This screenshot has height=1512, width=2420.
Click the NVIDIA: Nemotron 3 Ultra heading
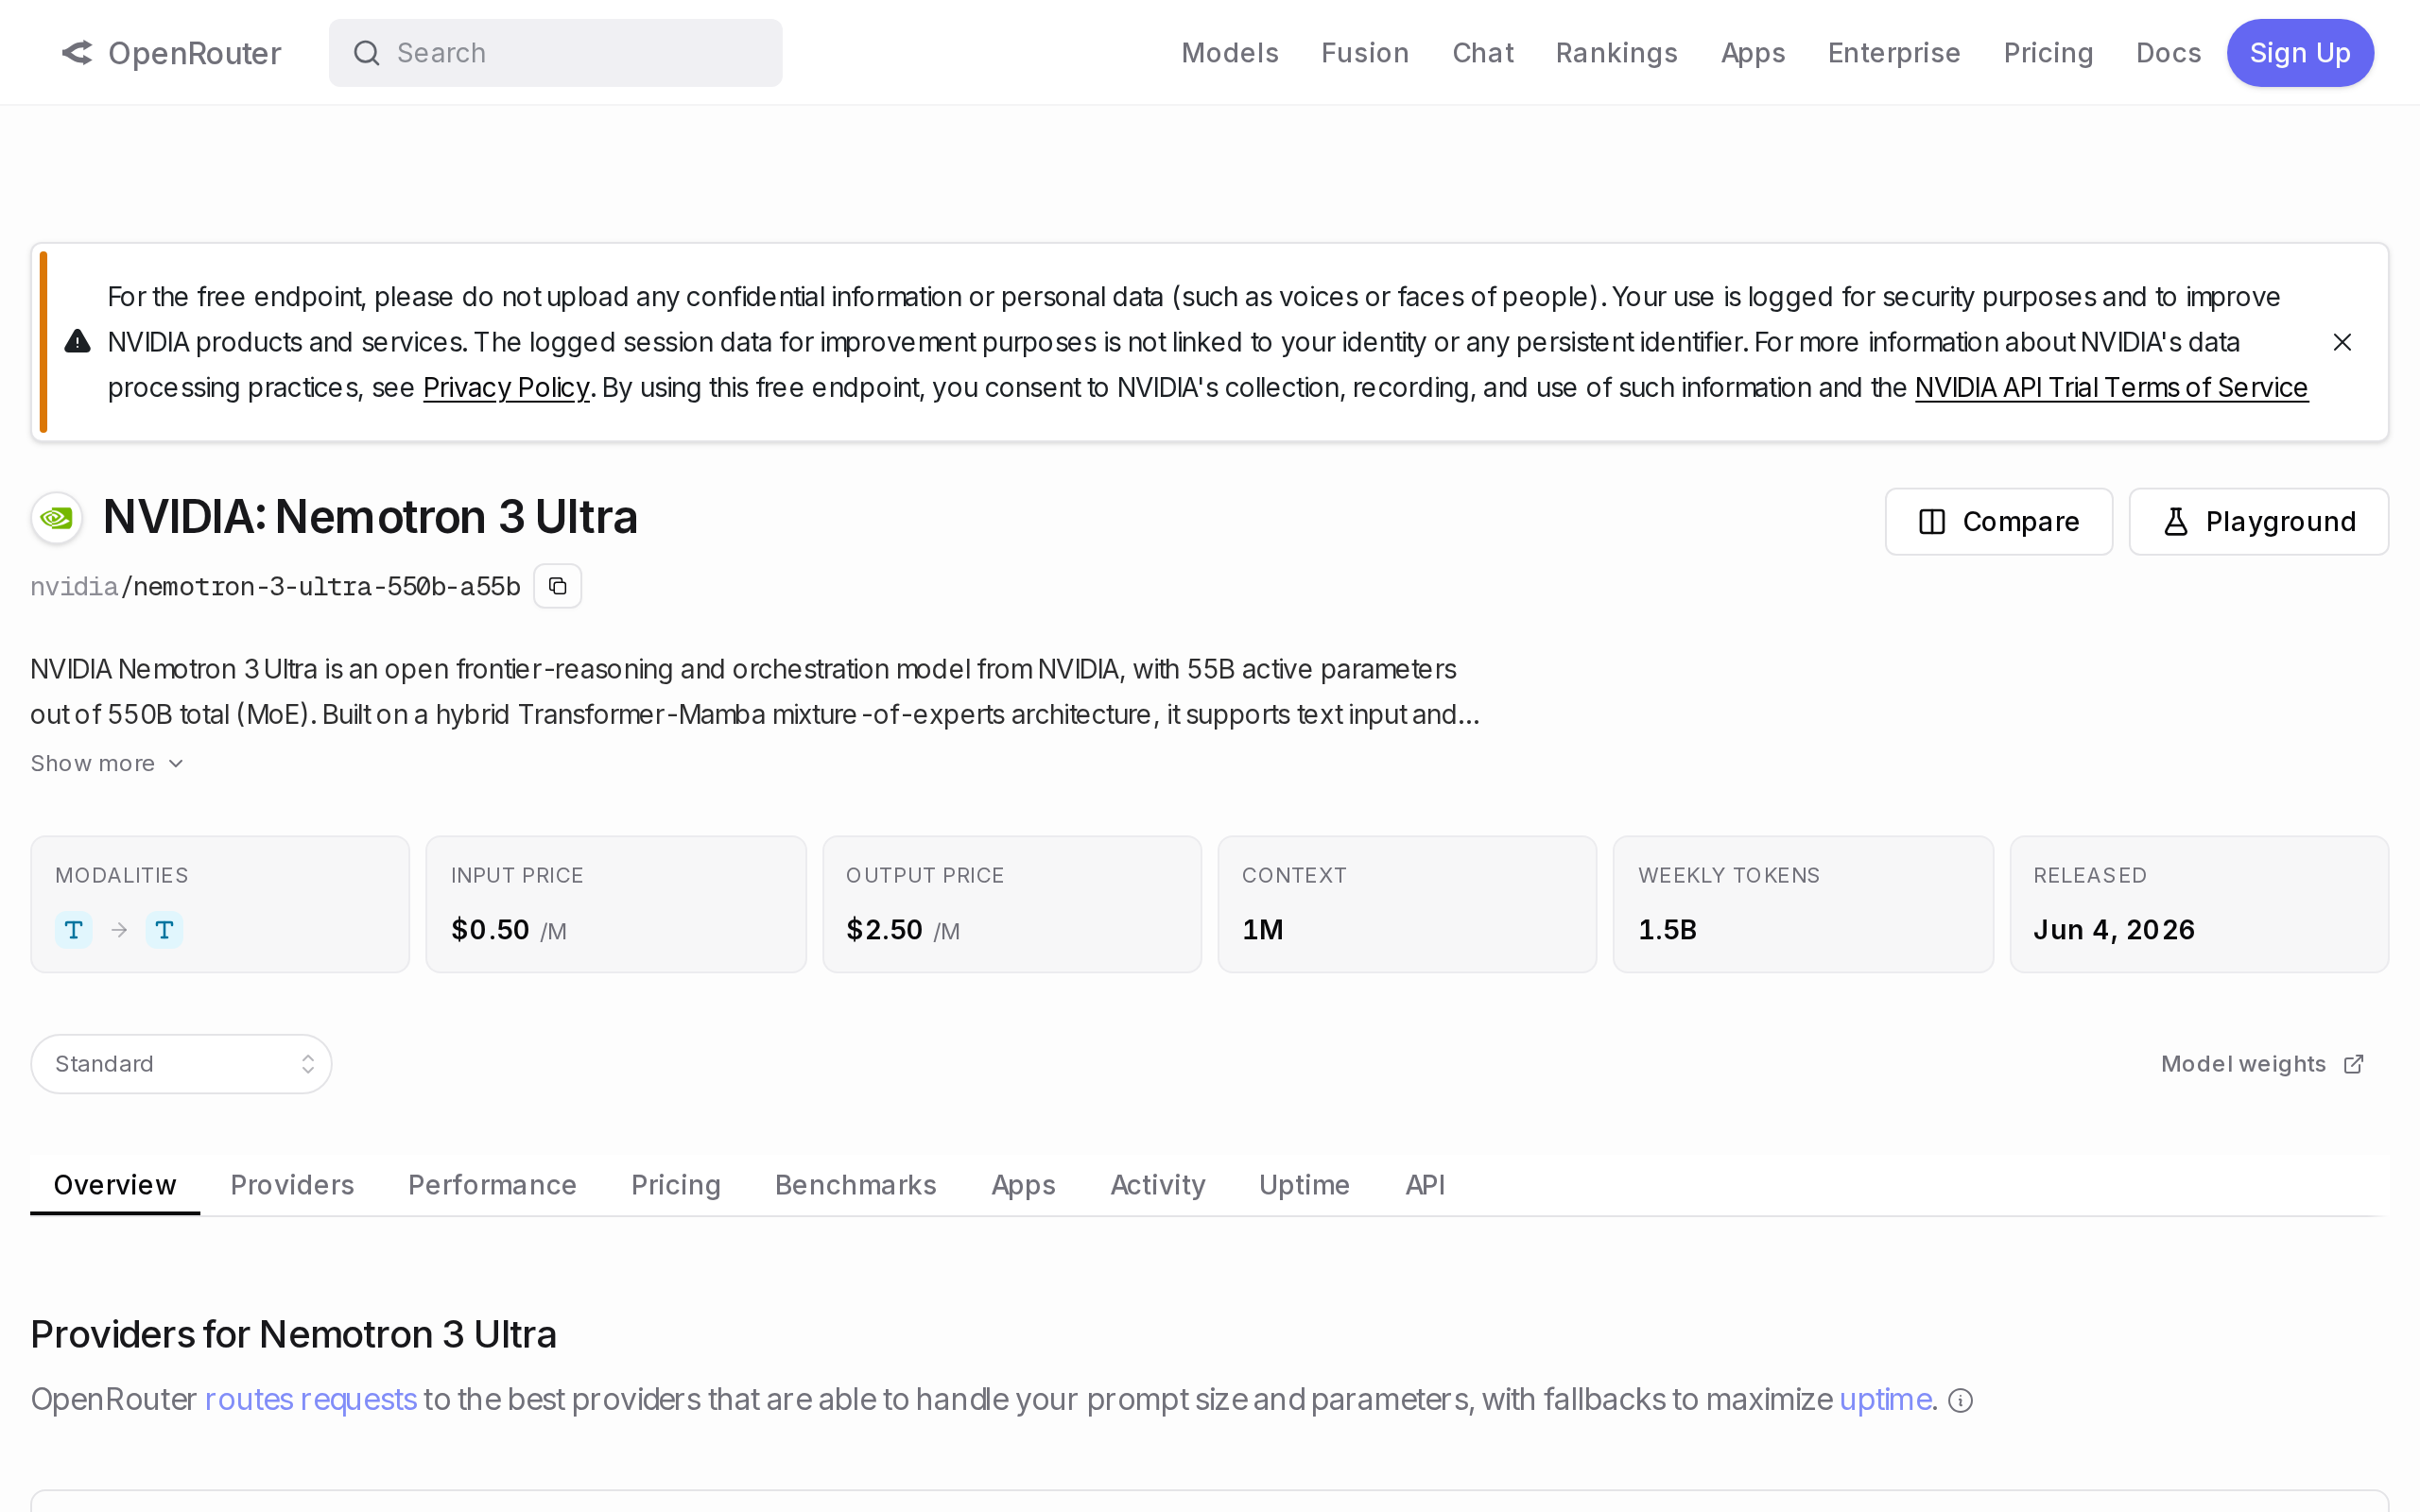click(370, 517)
